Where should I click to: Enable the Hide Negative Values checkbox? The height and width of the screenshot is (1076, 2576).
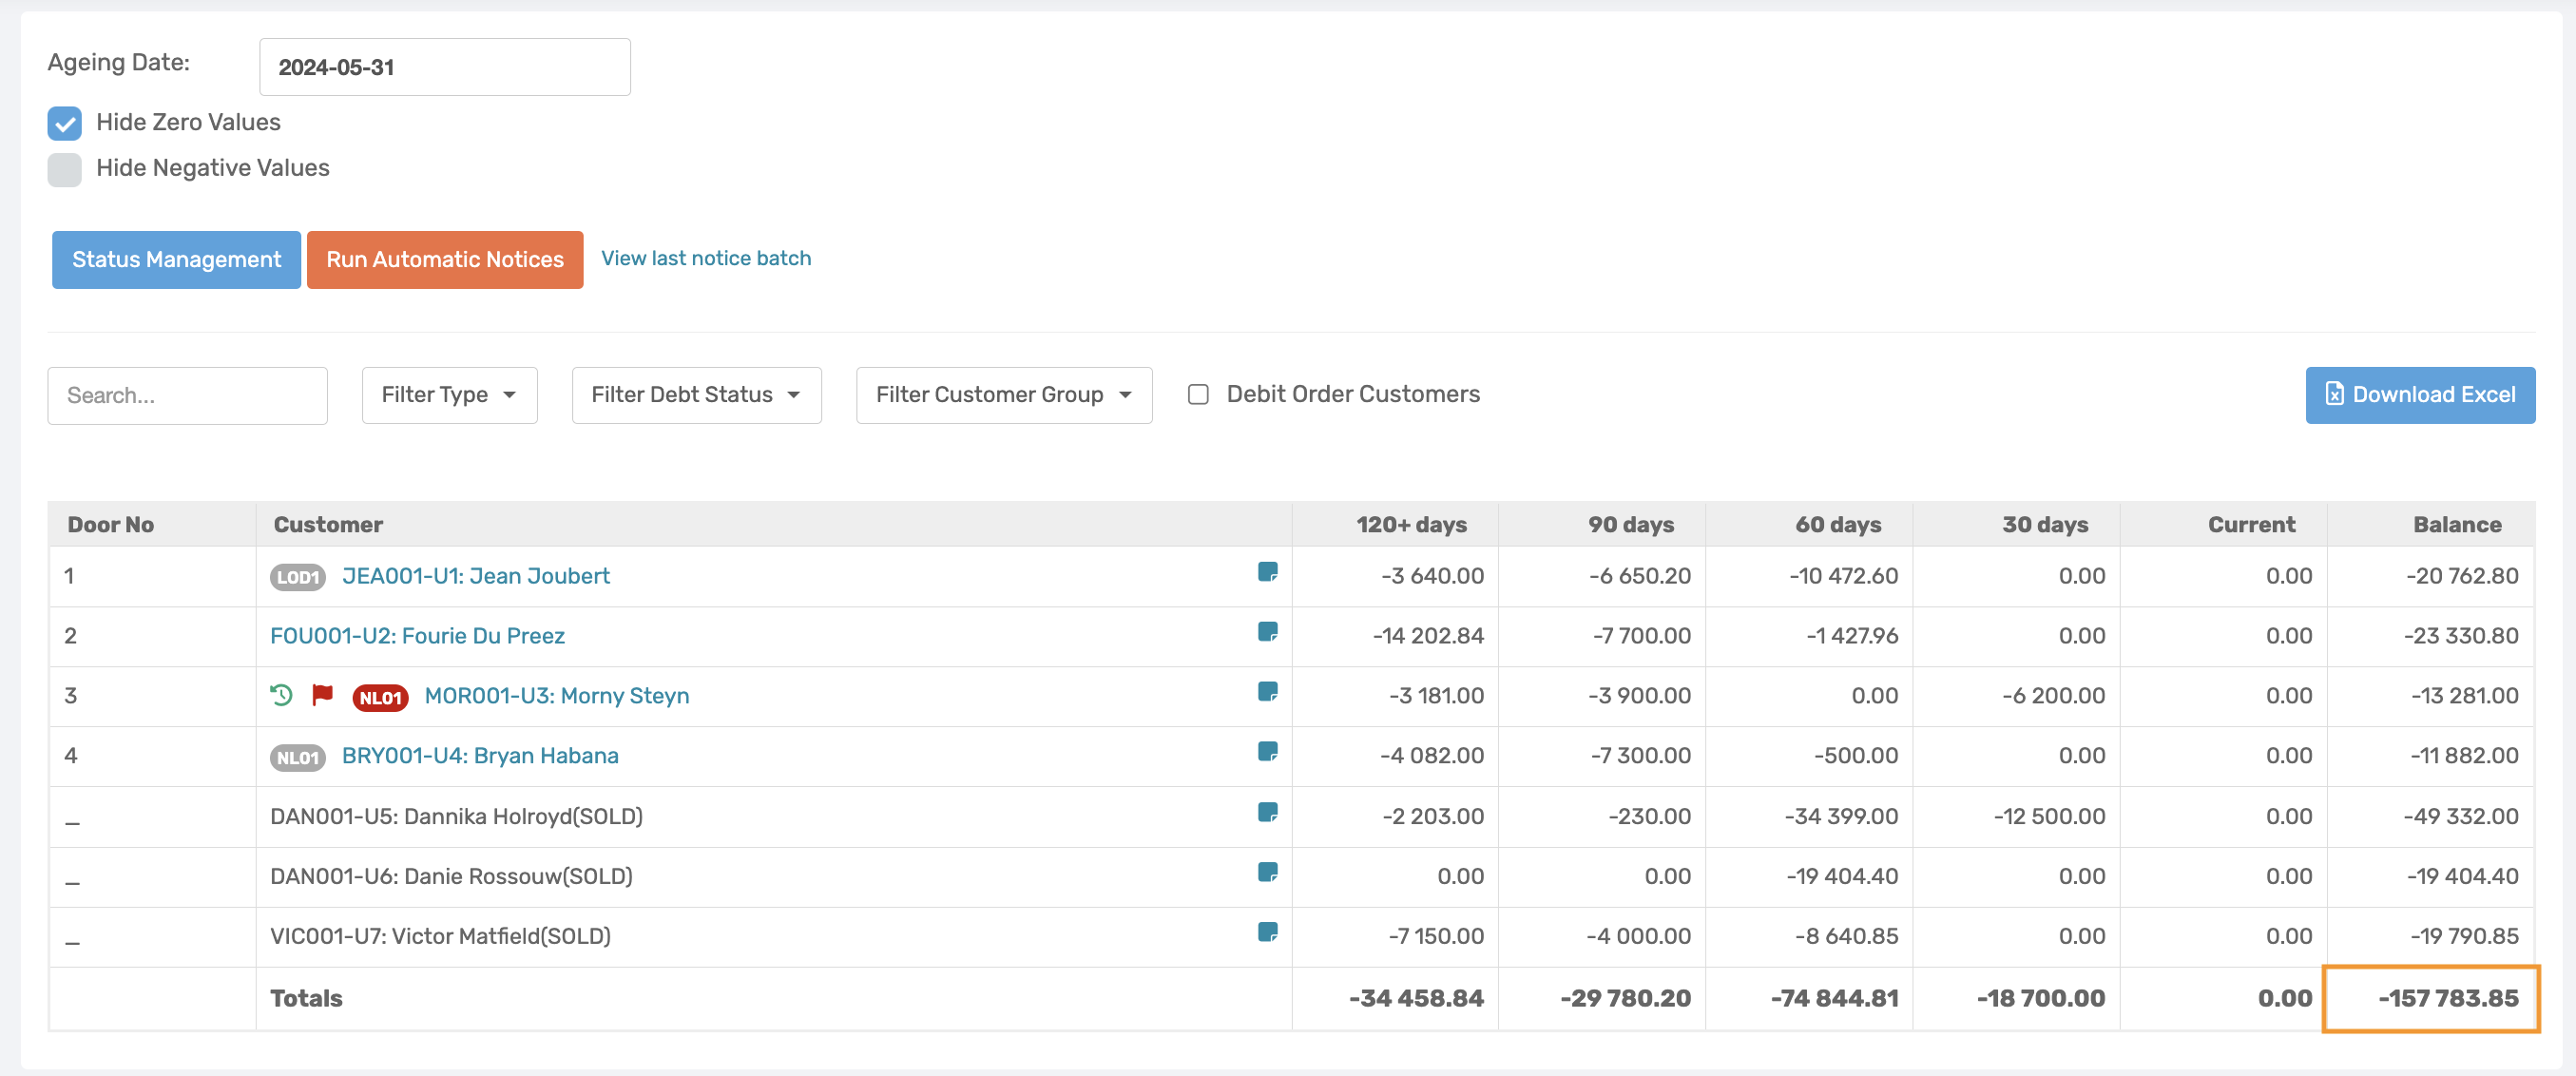click(x=65, y=169)
